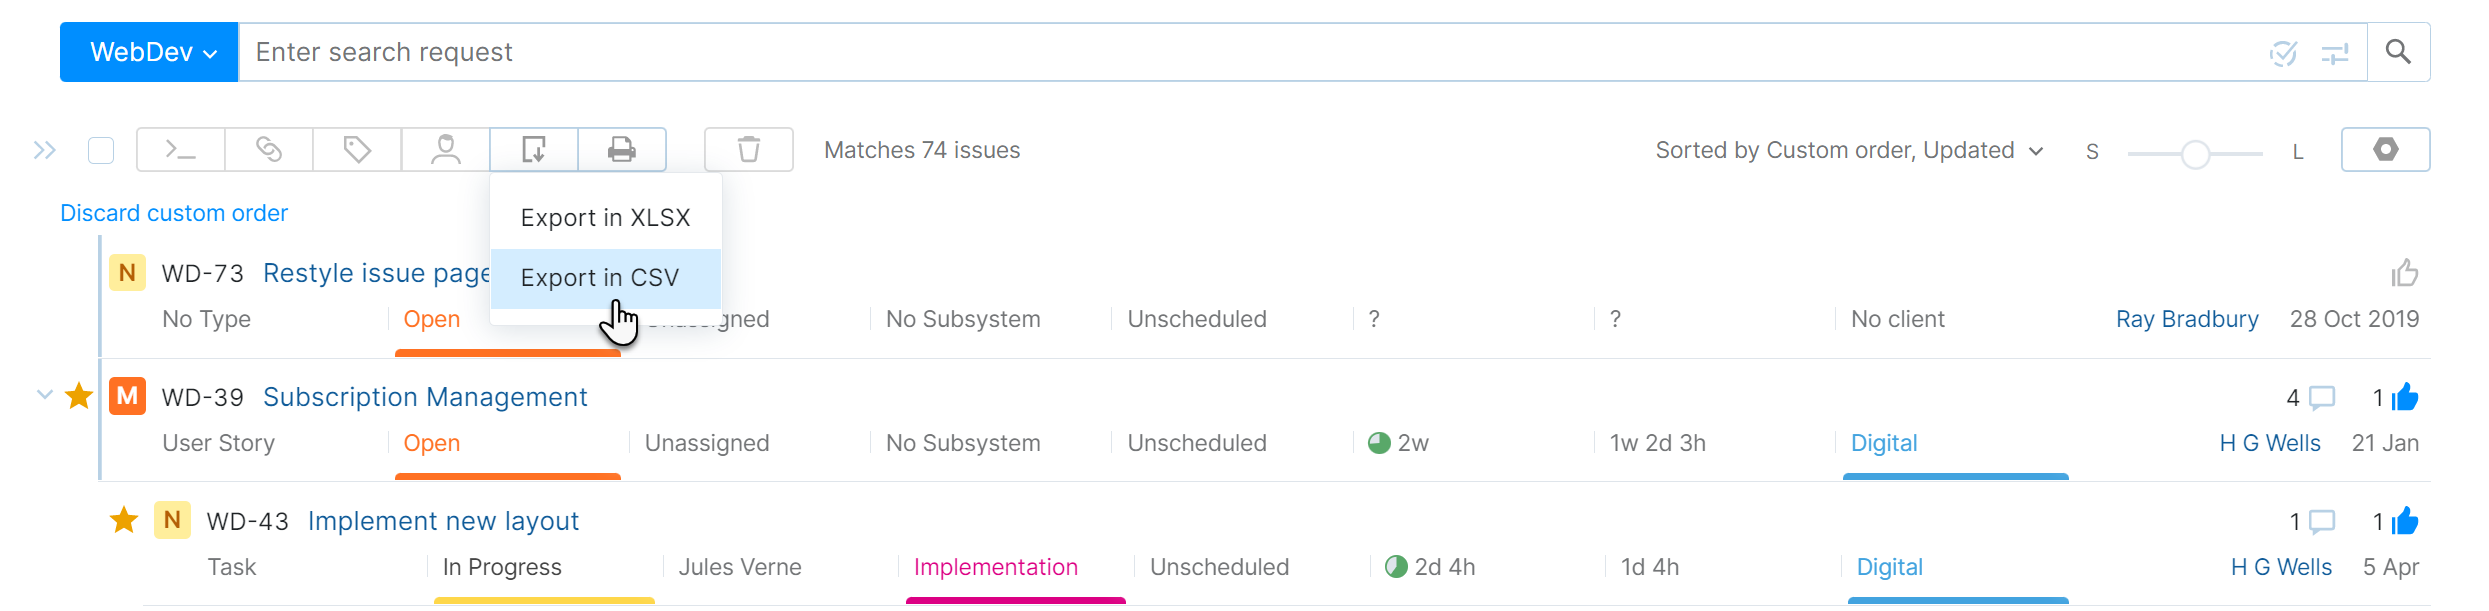
Task: Click the delete issues trash icon
Action: tap(748, 149)
